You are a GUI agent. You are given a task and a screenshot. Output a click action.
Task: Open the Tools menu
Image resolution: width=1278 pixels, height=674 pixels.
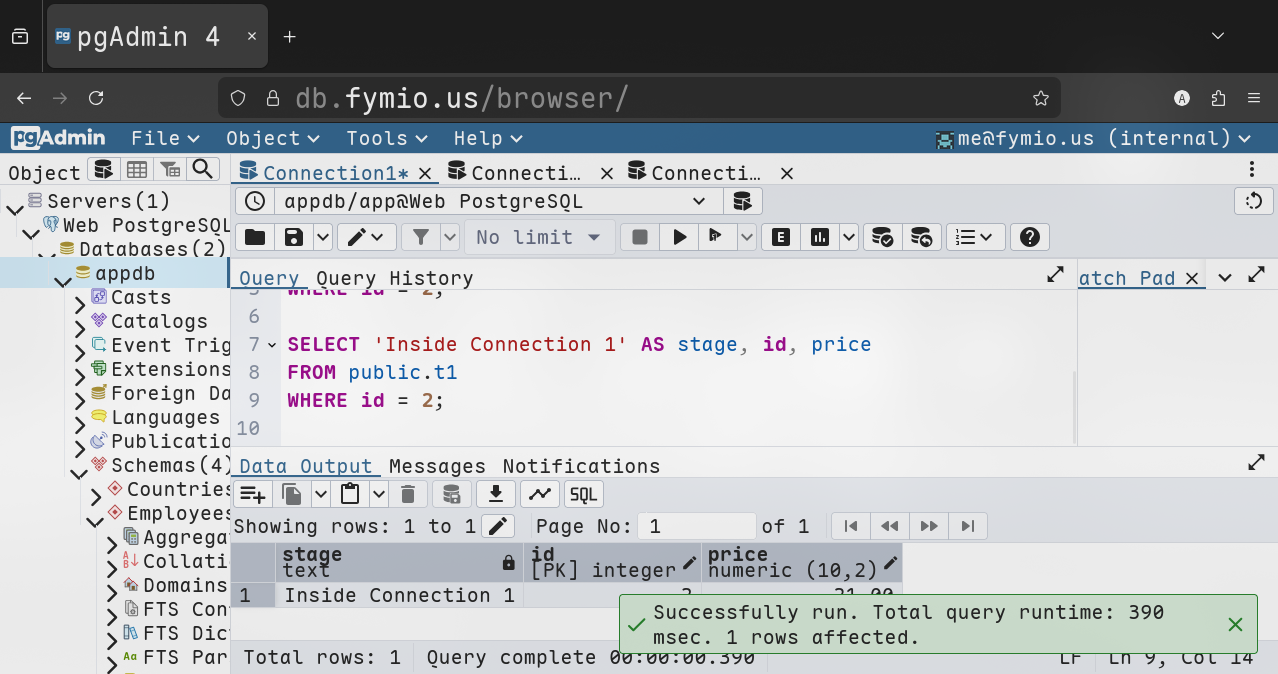tap(386, 138)
